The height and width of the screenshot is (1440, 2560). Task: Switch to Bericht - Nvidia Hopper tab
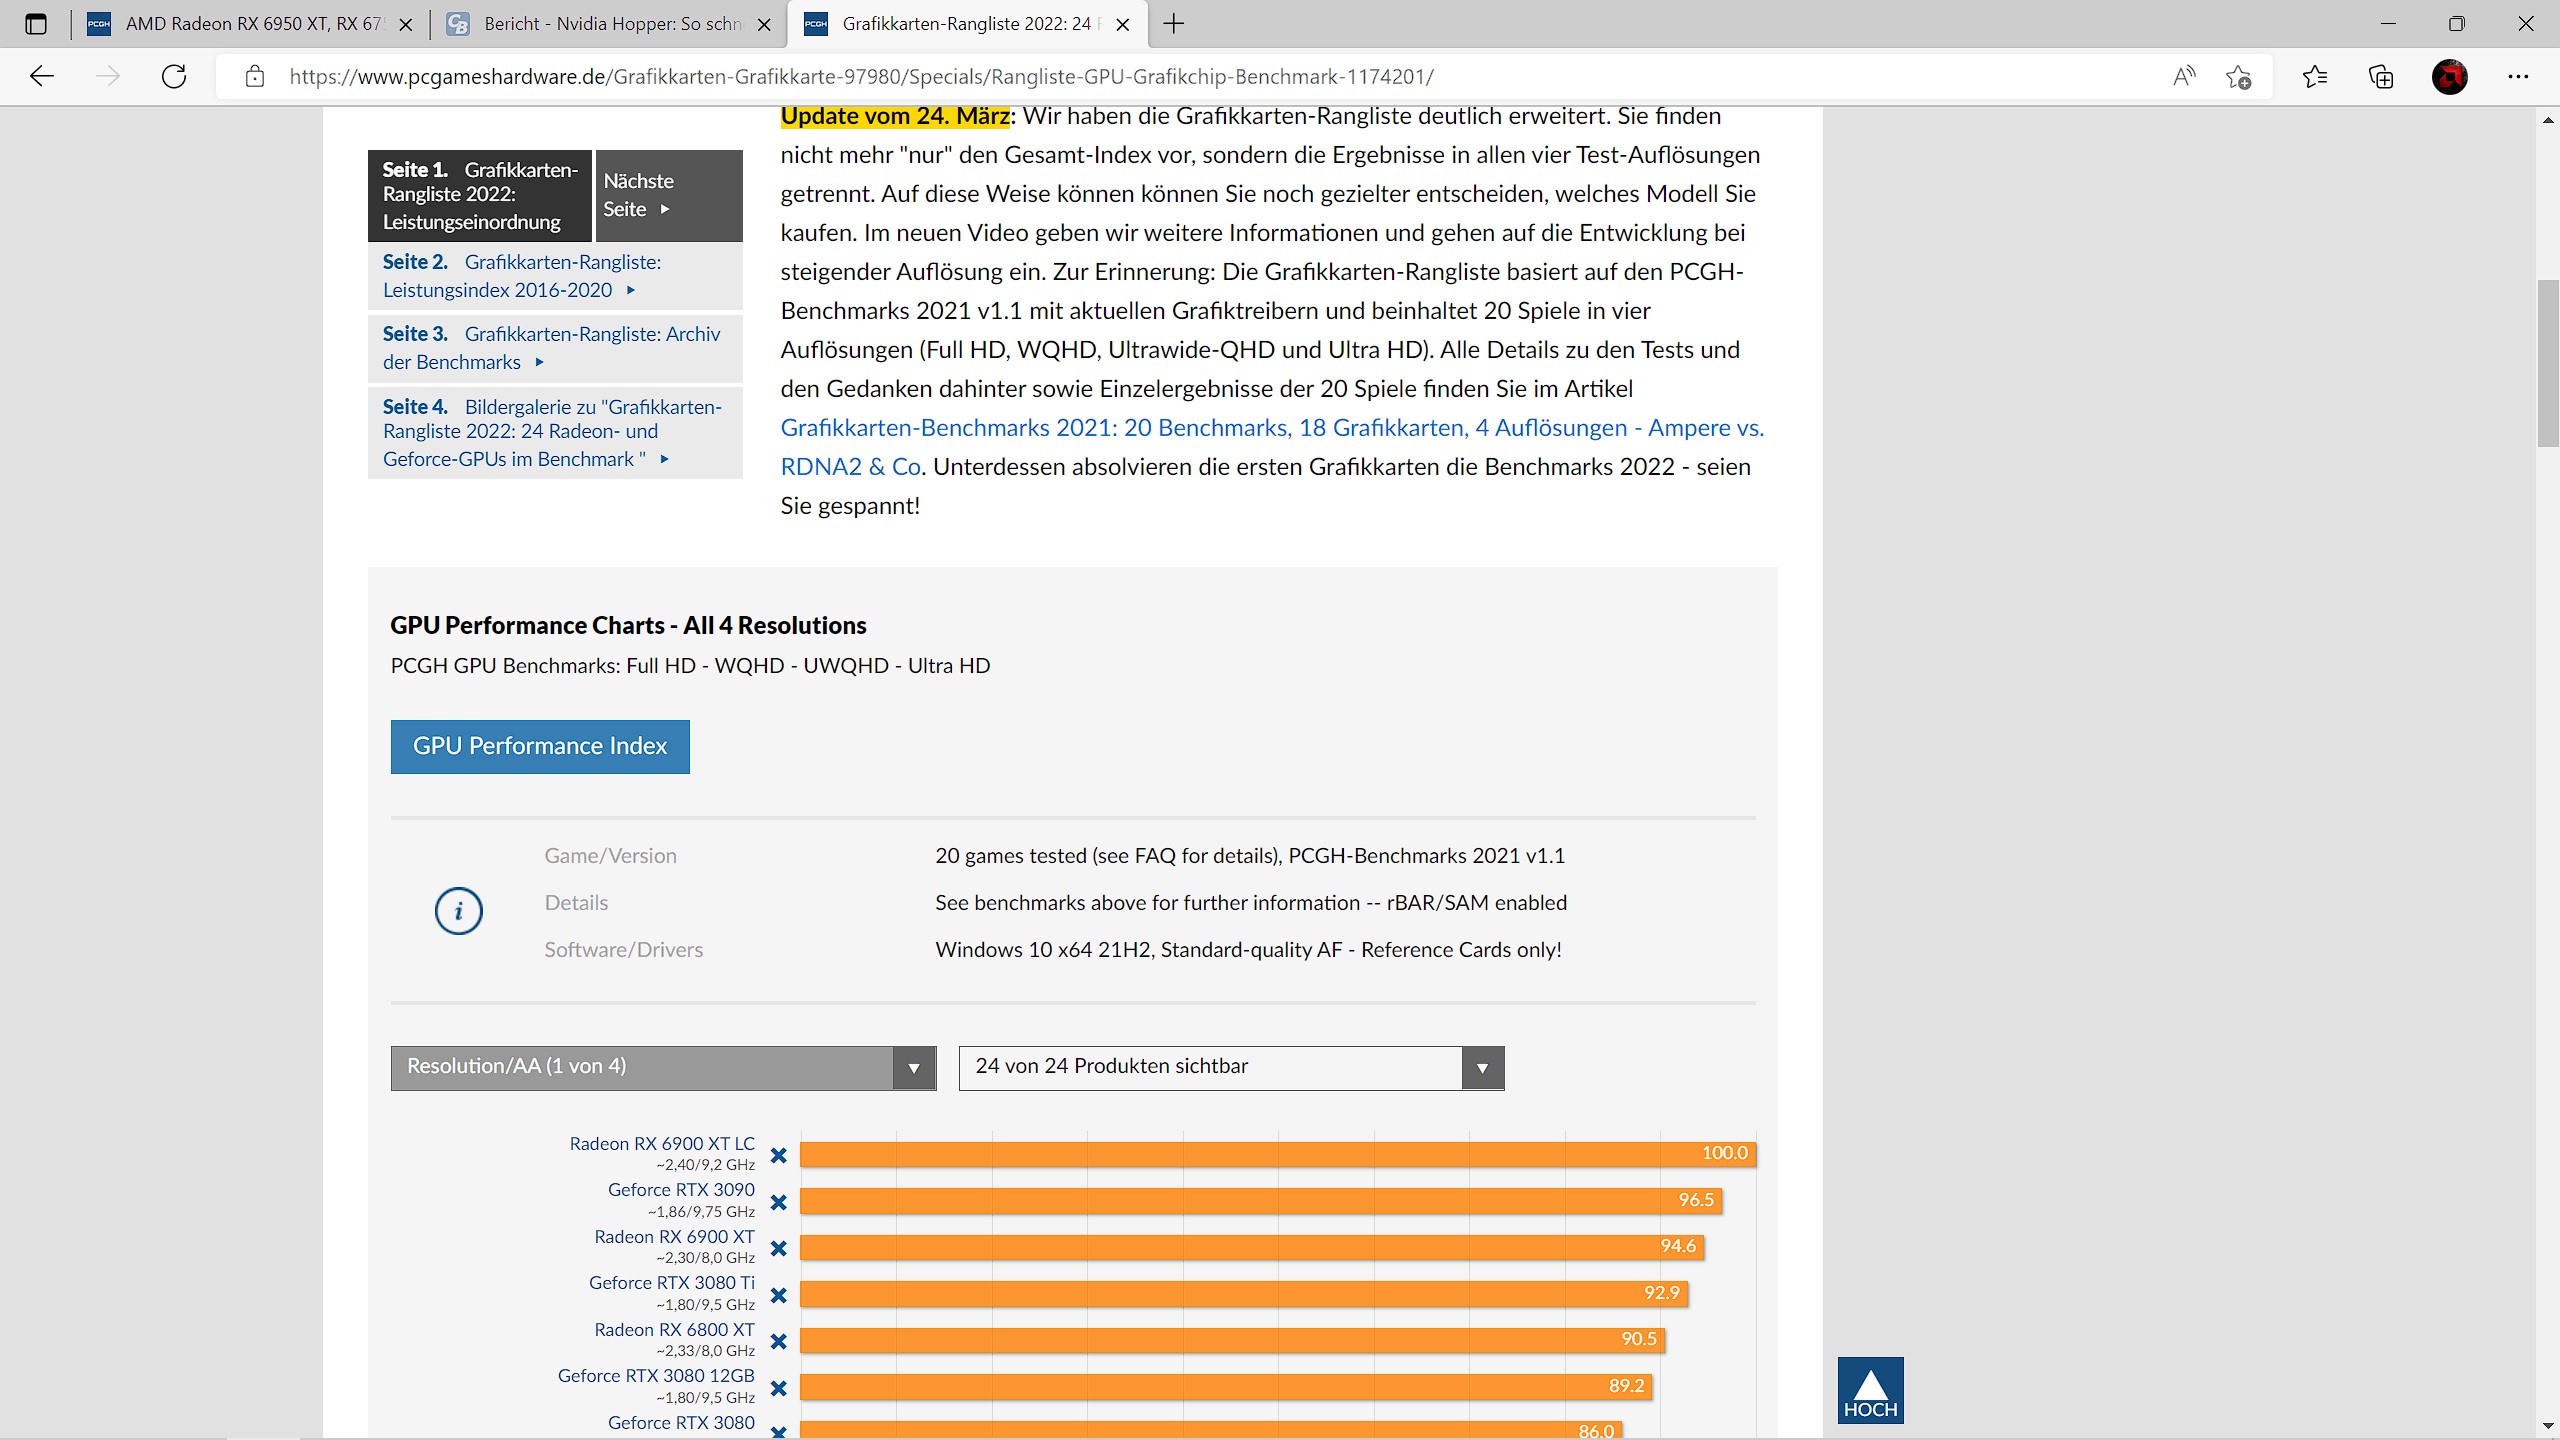point(610,24)
